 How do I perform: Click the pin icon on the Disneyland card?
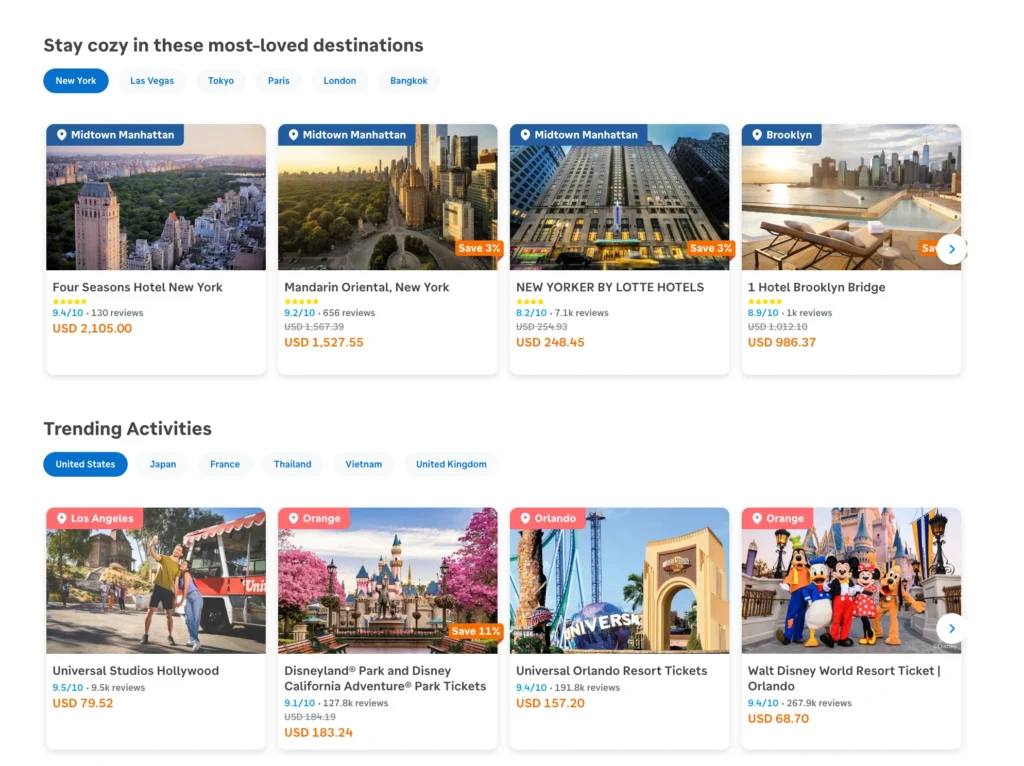[293, 518]
